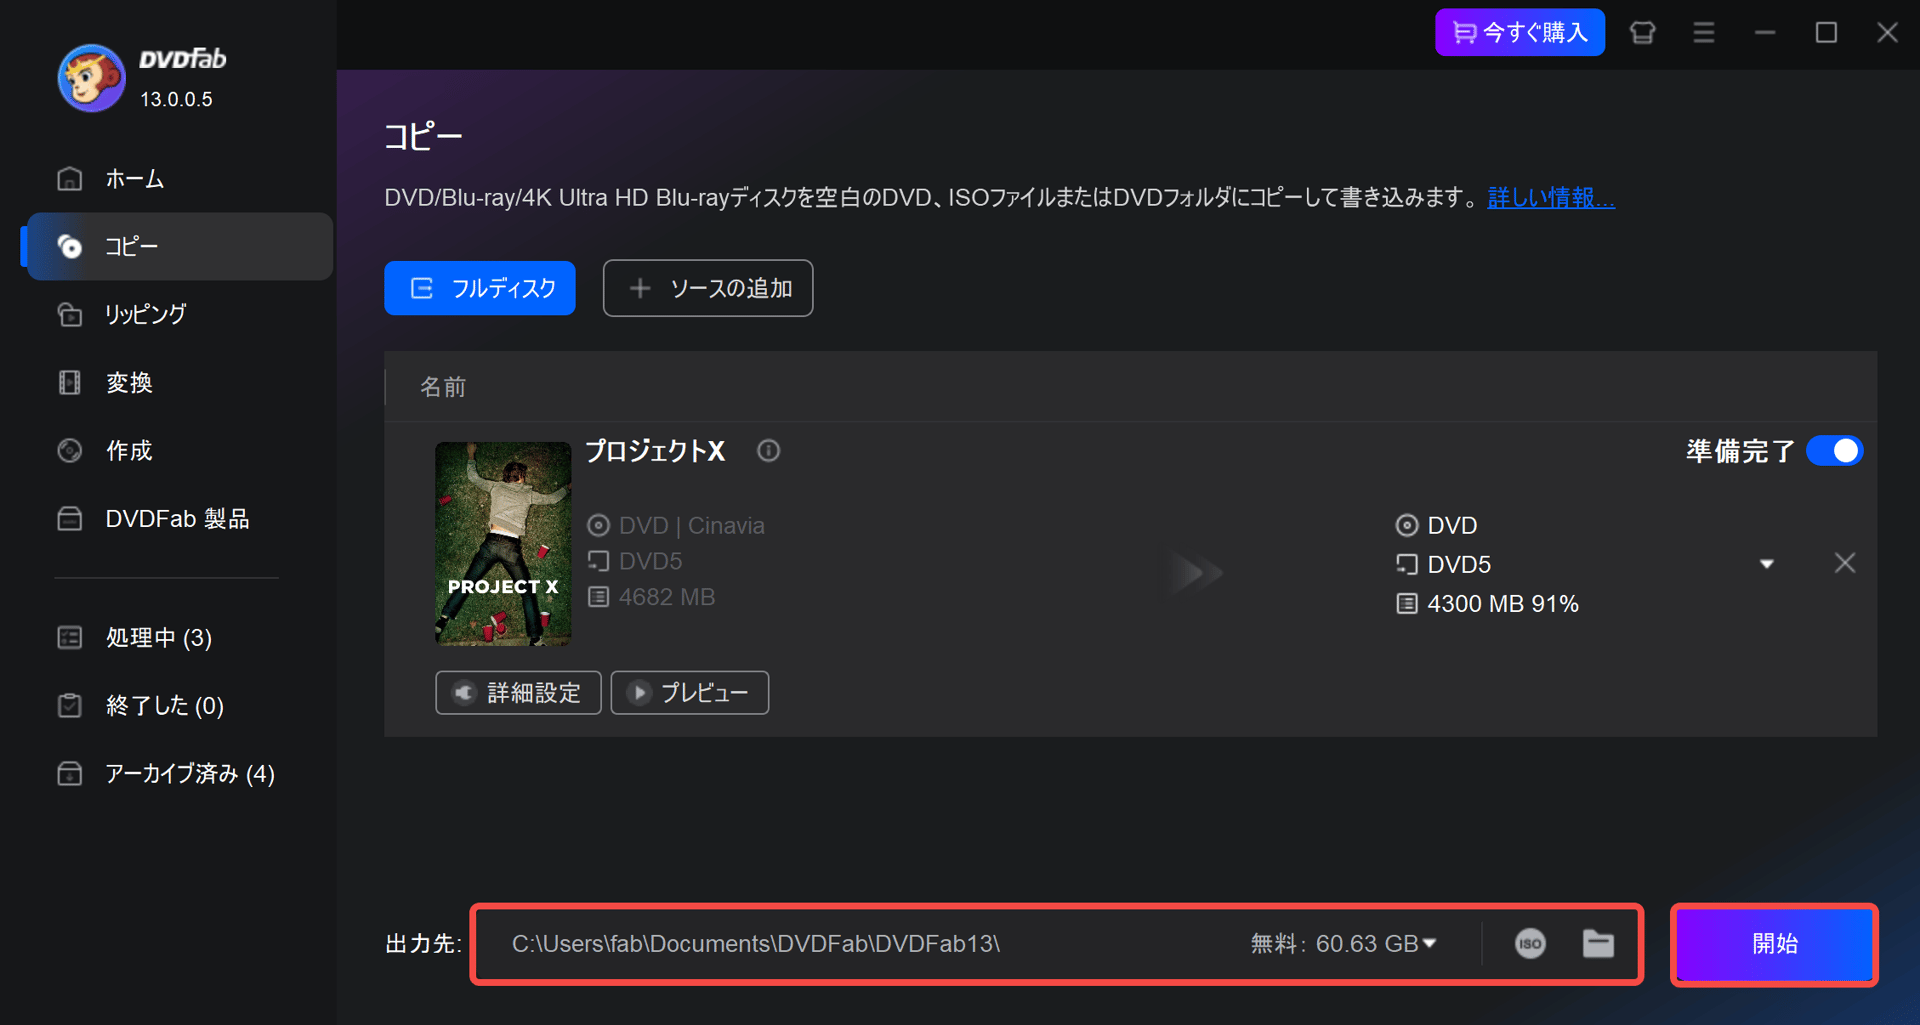Click the コピー page heading
1920x1025 pixels.
(x=423, y=137)
